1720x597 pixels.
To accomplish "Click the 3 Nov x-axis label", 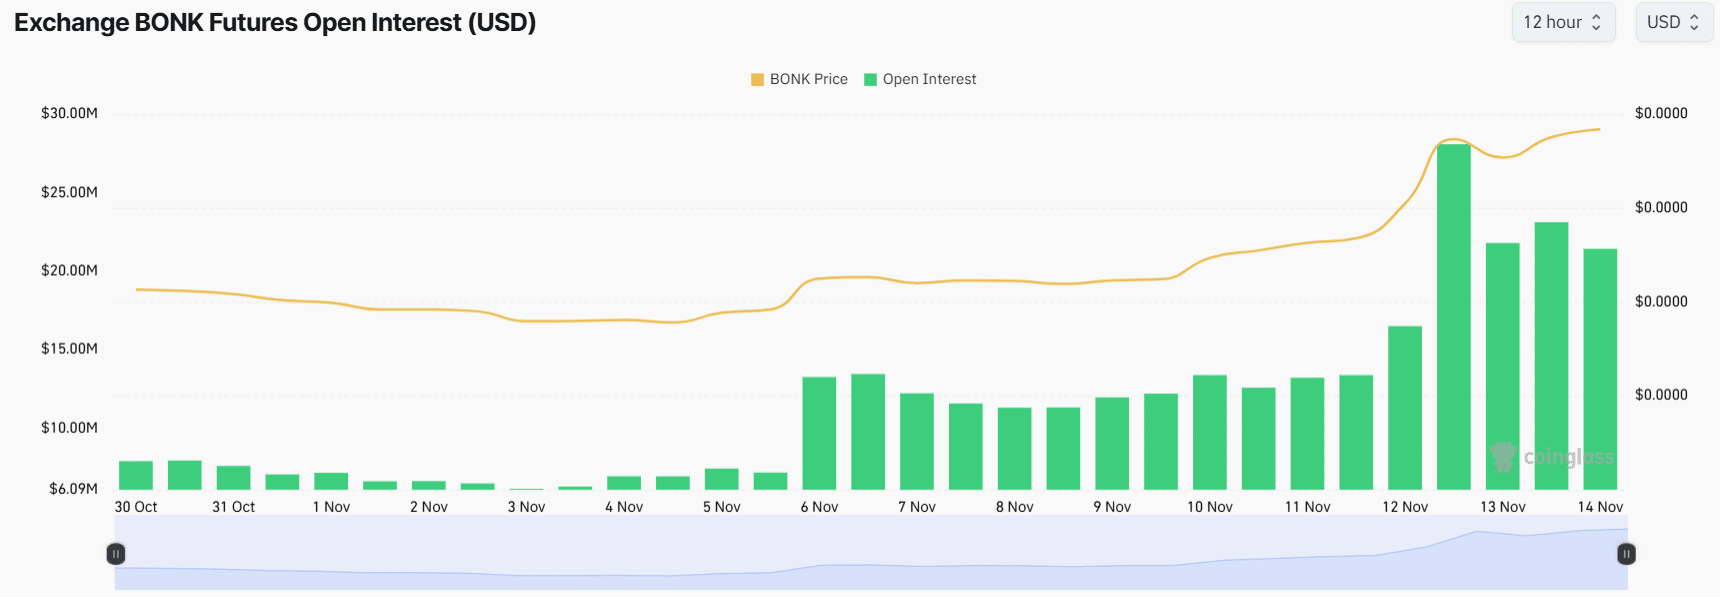I will (526, 507).
